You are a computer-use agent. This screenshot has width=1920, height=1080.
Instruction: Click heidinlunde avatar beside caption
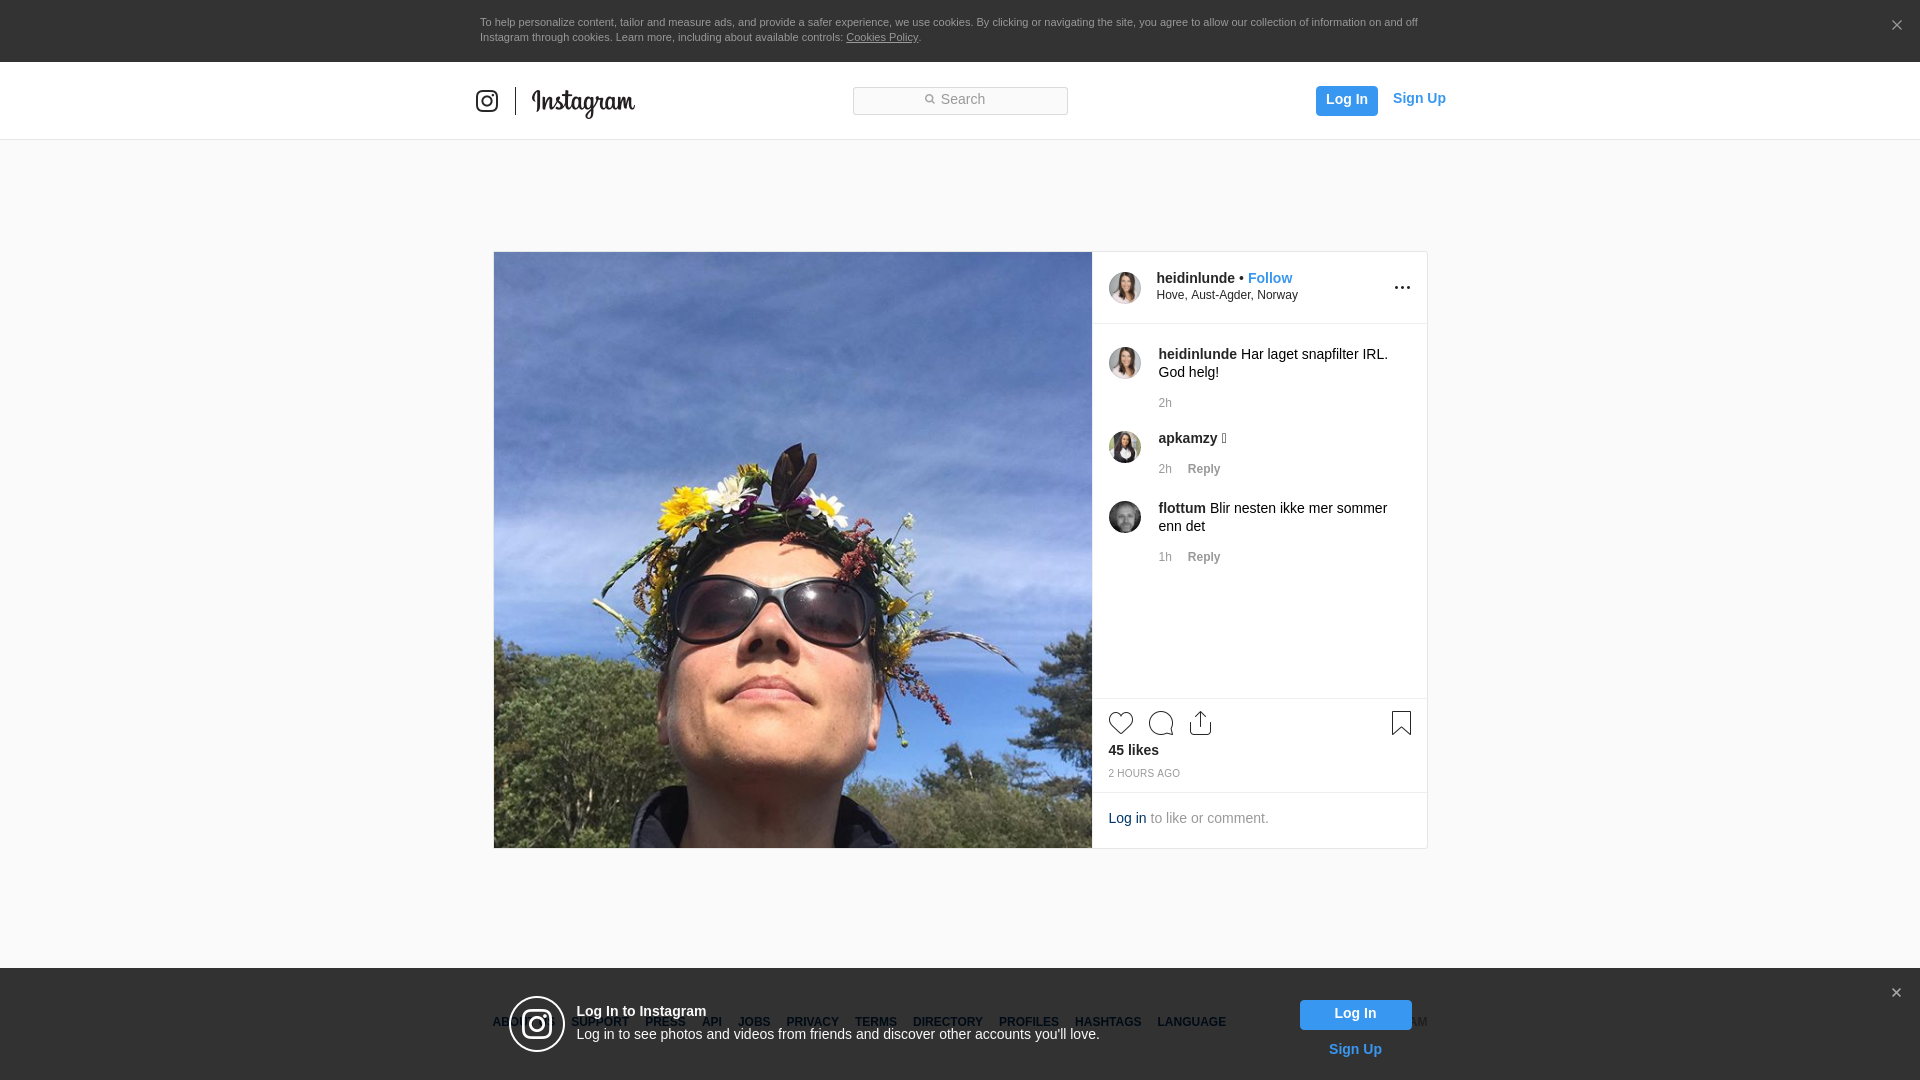[x=1125, y=363]
